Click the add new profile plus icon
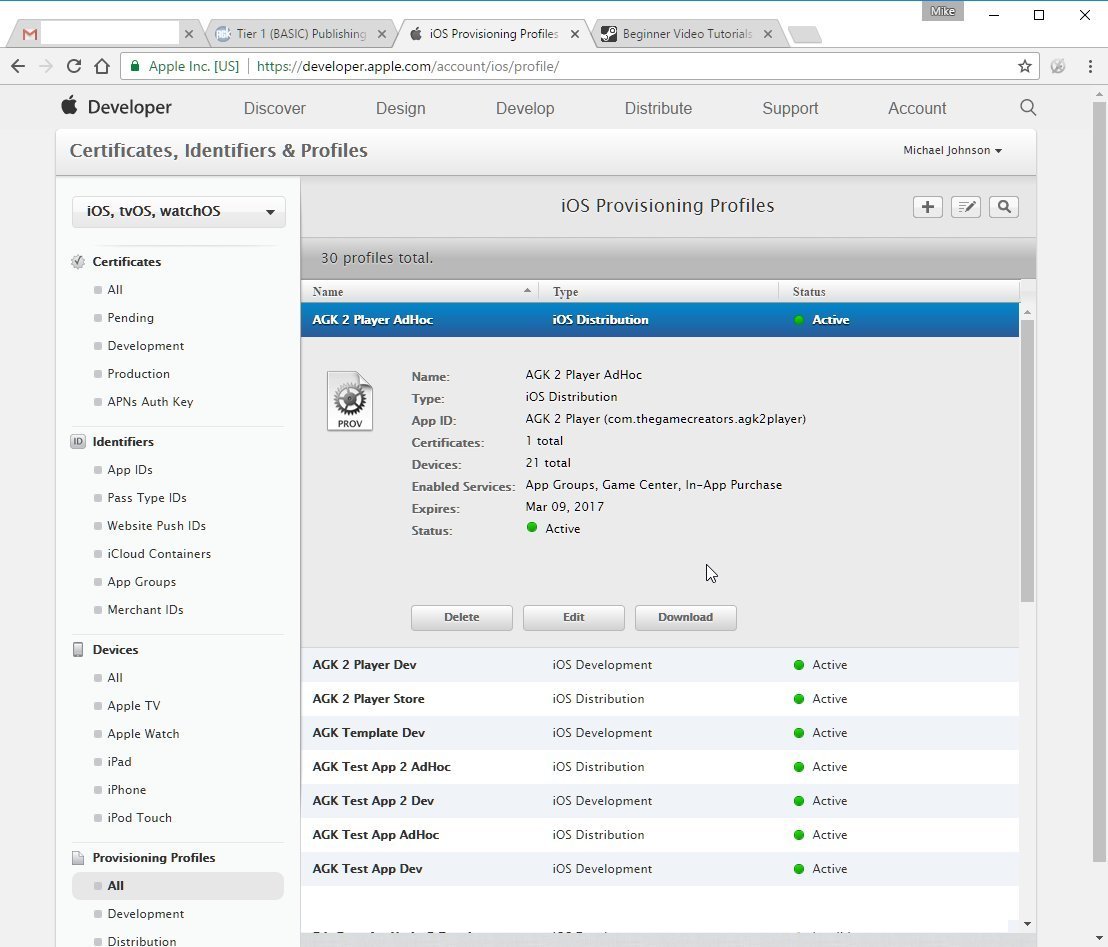The image size is (1108, 947). pos(927,207)
